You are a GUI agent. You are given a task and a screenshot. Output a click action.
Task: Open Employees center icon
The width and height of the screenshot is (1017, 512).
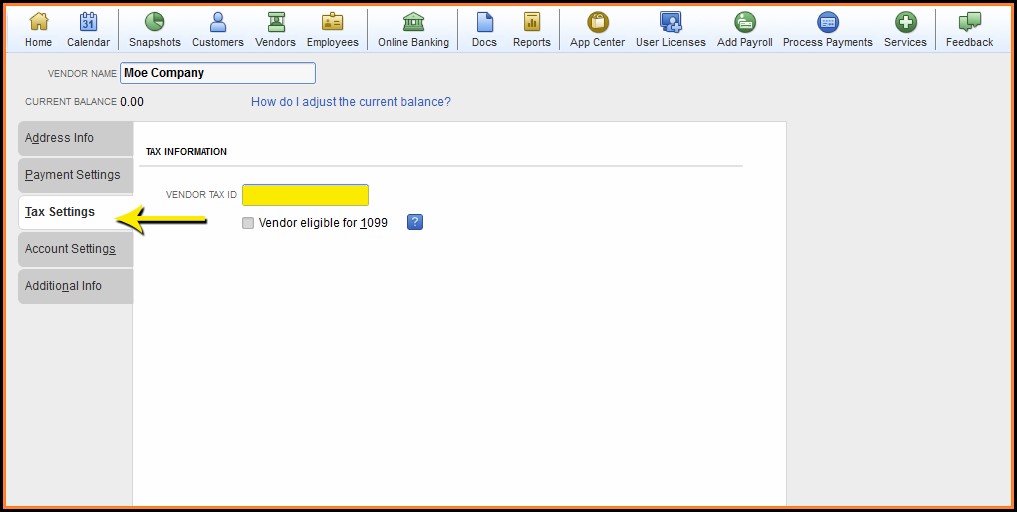pos(332,23)
